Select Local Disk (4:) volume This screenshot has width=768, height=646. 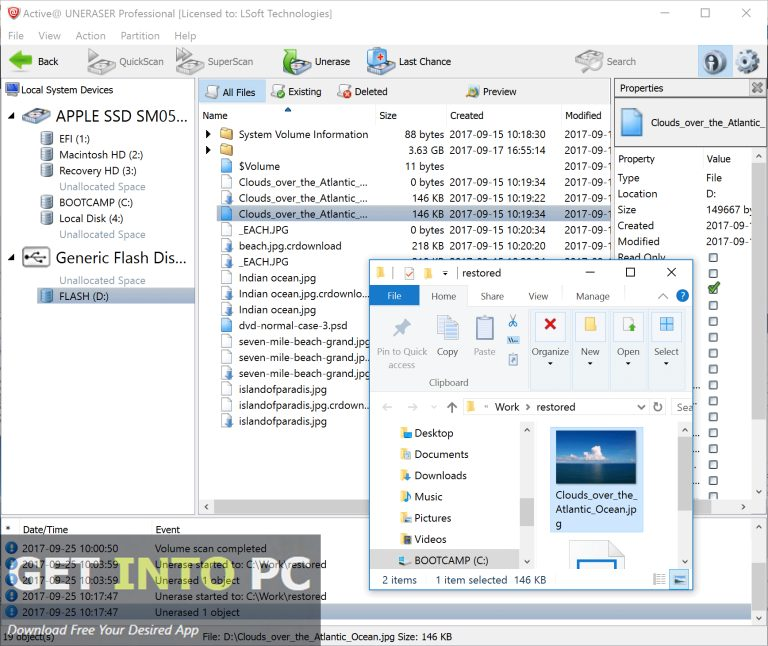91,218
